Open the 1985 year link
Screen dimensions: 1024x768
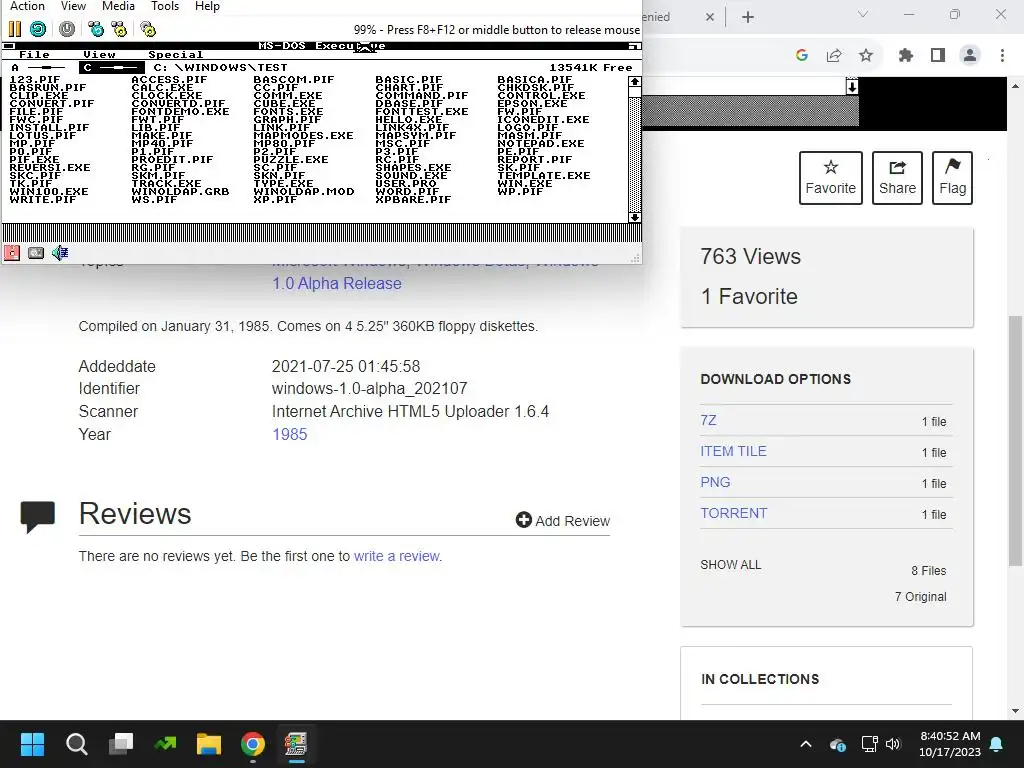tap(289, 434)
